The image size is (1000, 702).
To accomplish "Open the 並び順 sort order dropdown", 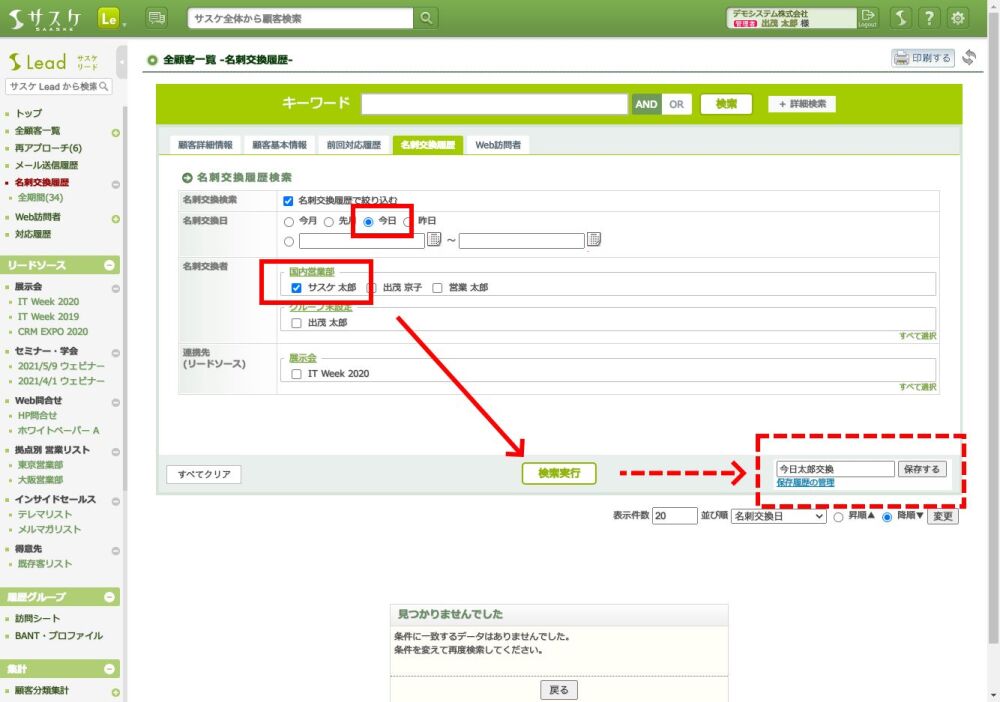I will (778, 517).
